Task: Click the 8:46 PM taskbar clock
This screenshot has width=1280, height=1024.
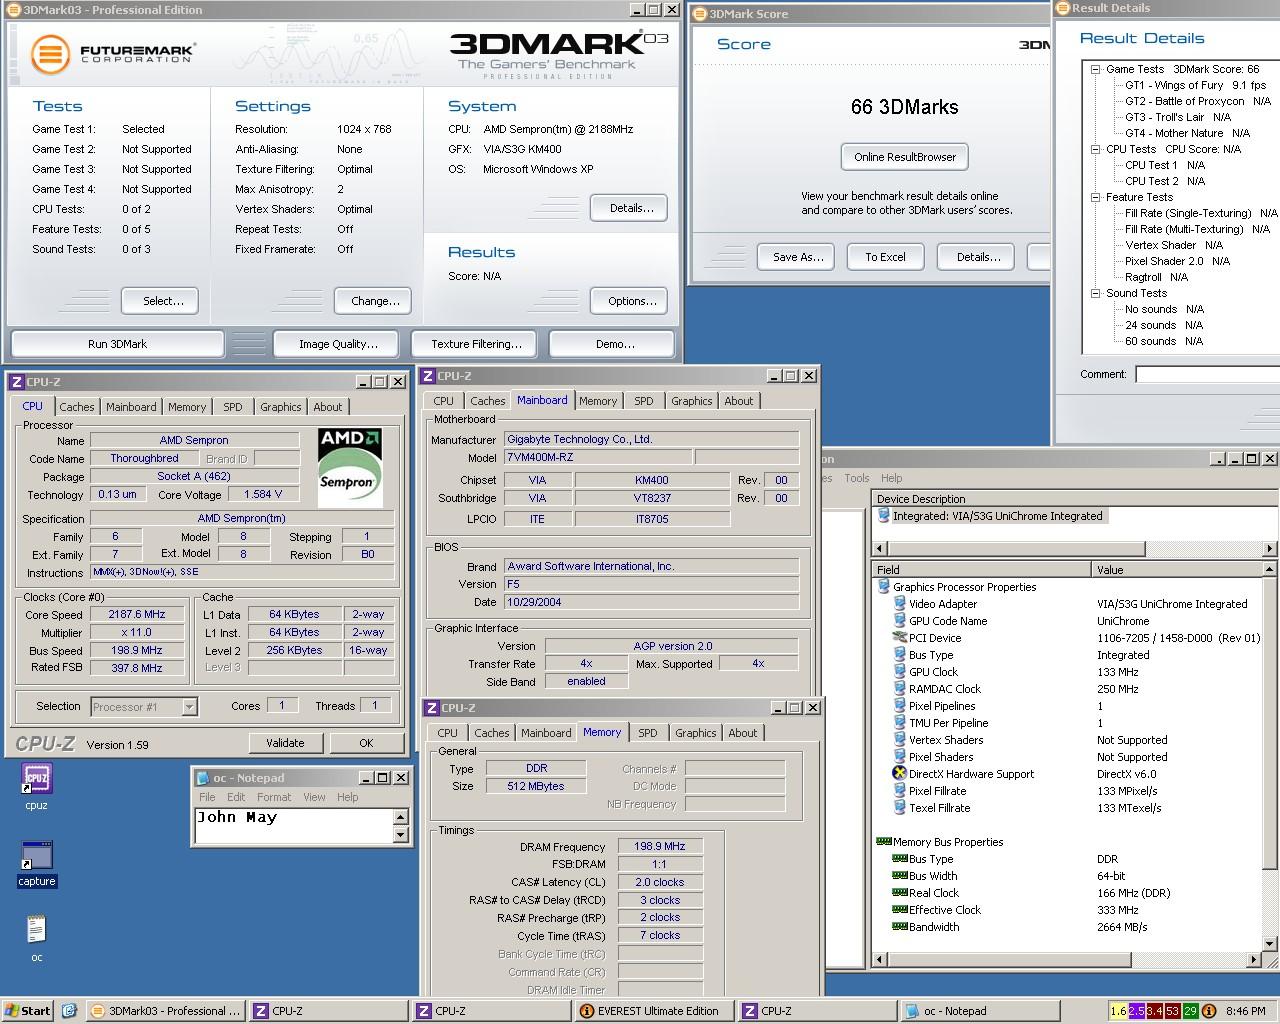Action: pos(1245,1011)
